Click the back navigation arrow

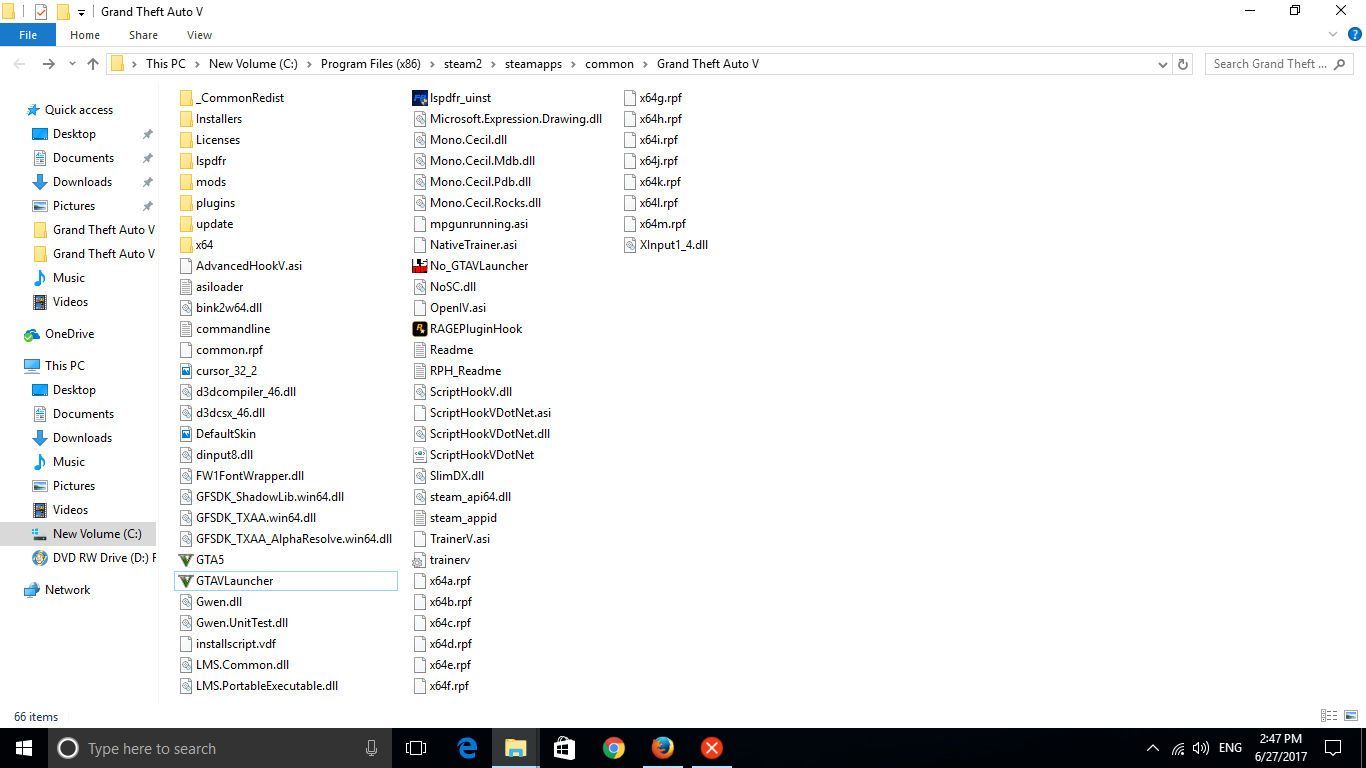[19, 64]
